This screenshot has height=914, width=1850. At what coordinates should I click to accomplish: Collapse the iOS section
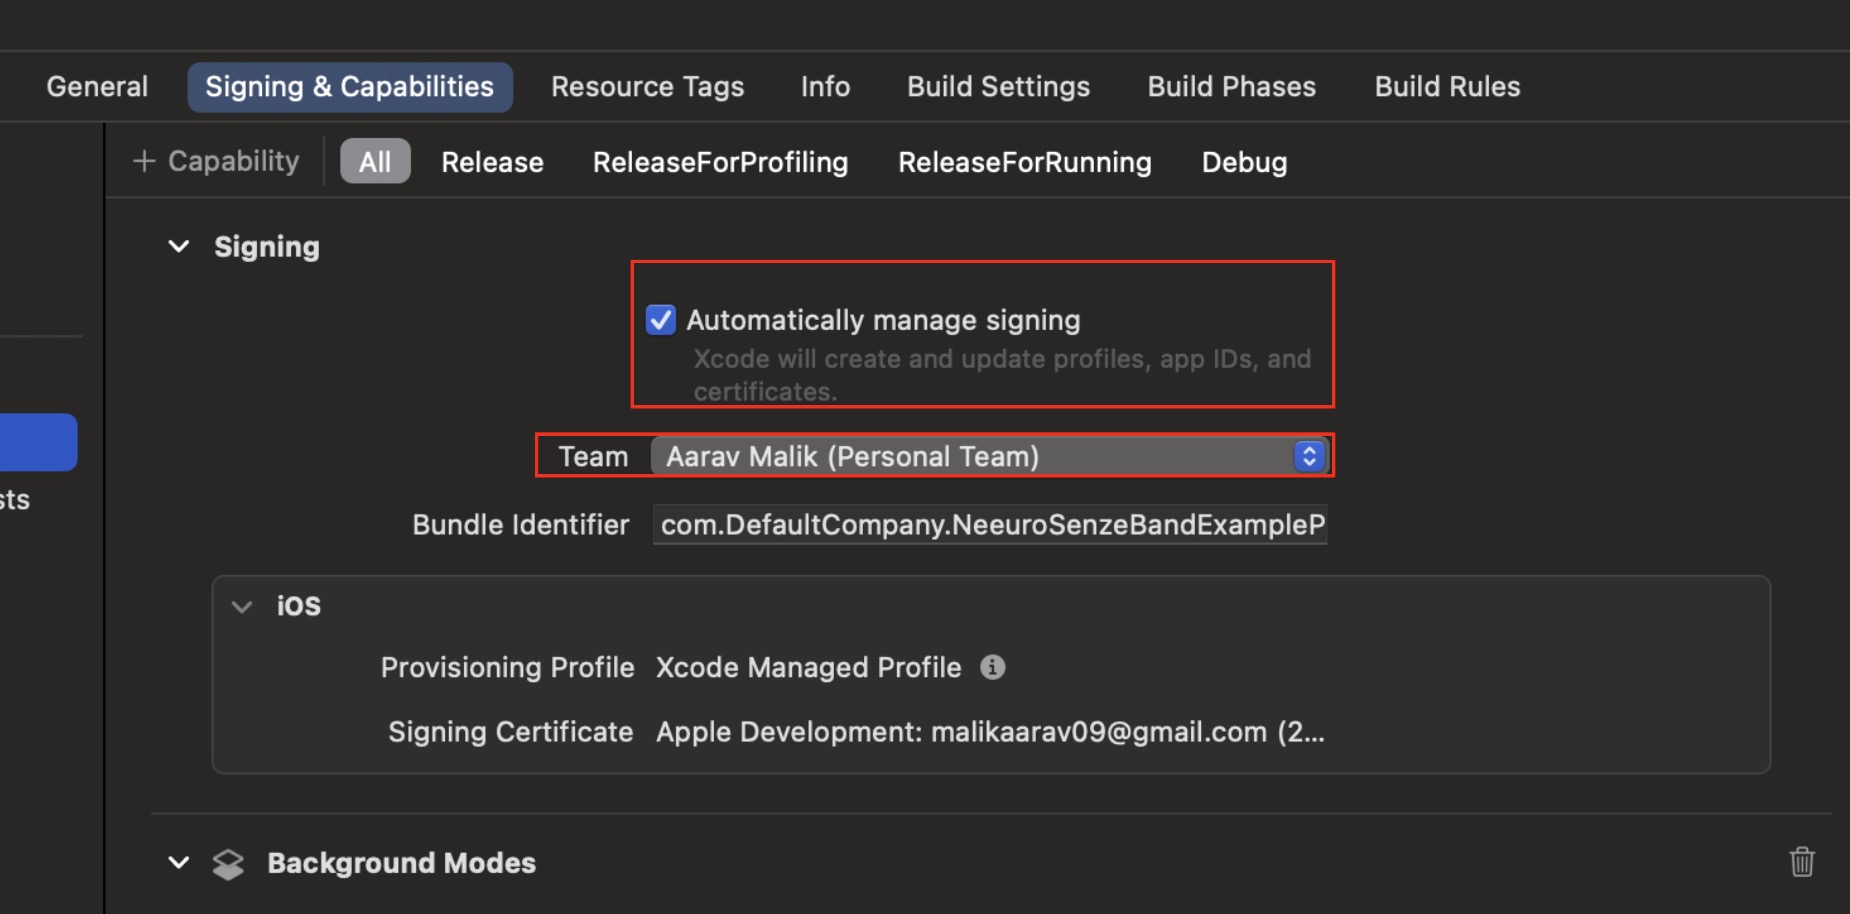click(242, 606)
